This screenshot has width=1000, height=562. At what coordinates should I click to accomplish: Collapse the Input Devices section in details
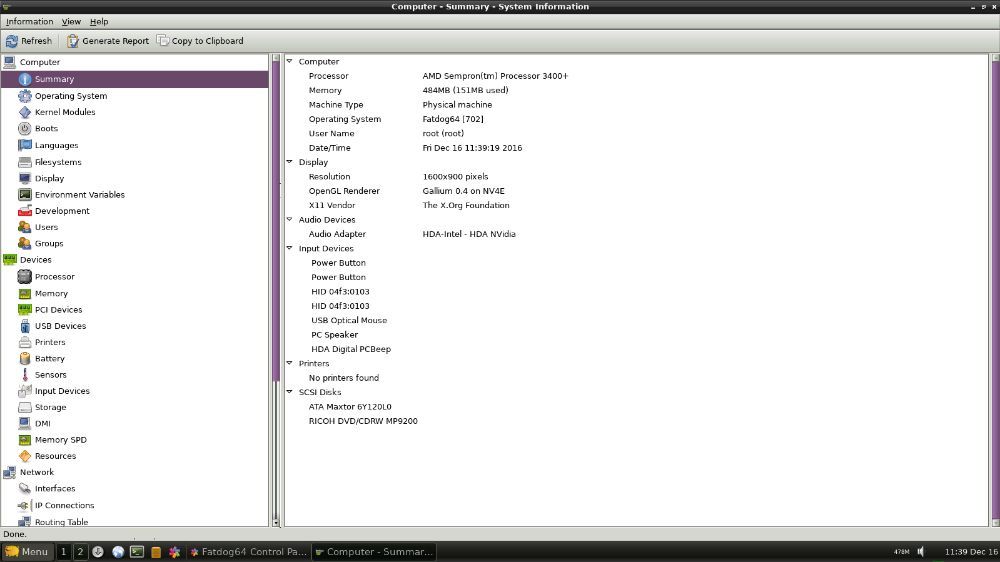pyautogui.click(x=290, y=248)
